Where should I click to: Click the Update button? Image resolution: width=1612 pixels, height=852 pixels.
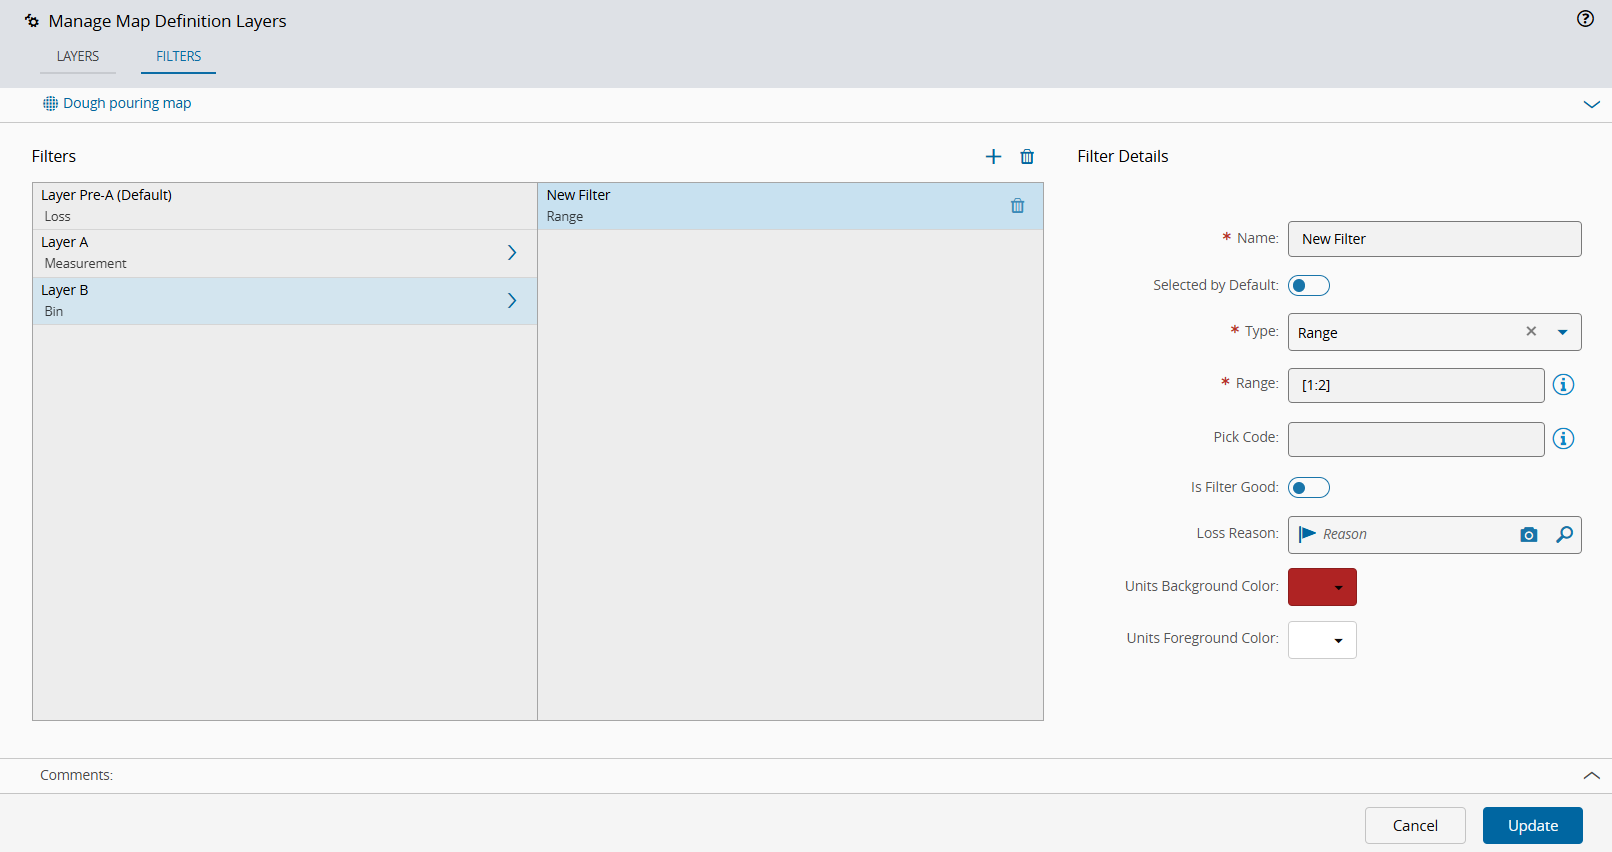(1532, 825)
